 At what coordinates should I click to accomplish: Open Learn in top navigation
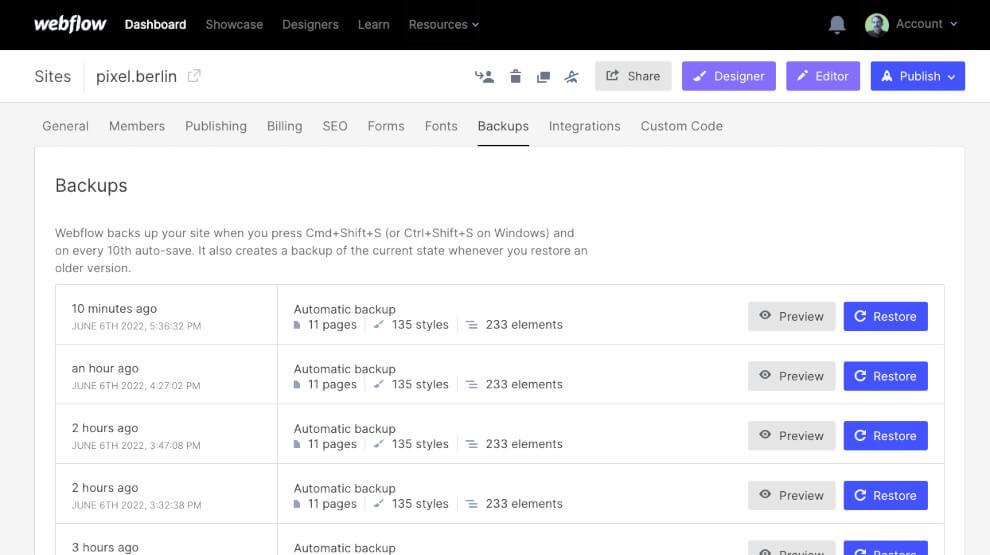[374, 25]
